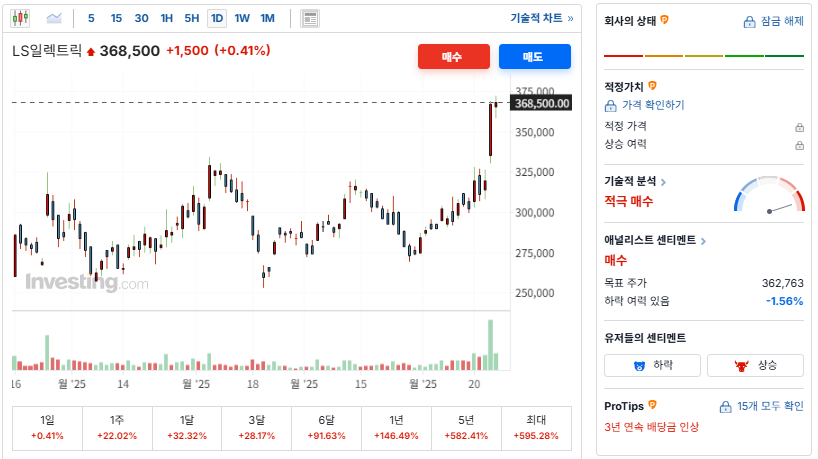Open 애널리스트 센티멘트 details chevron
The image size is (818, 459).
click(703, 241)
